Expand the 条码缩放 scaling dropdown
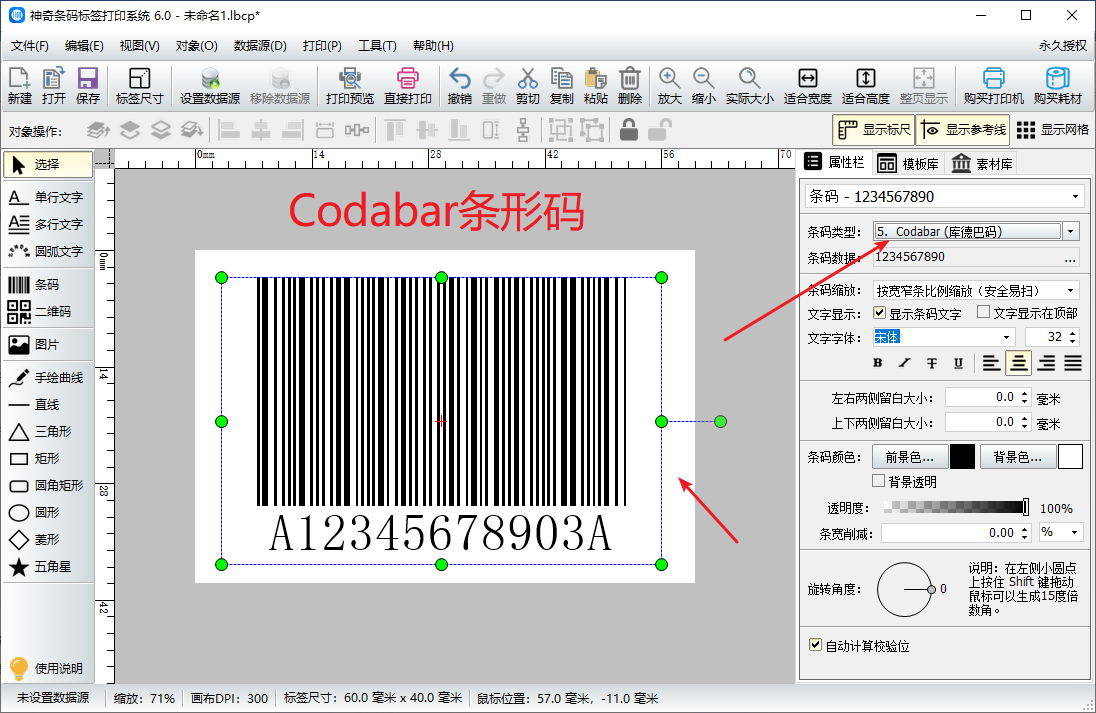Screen dimensions: 1096x713 point(1070,290)
